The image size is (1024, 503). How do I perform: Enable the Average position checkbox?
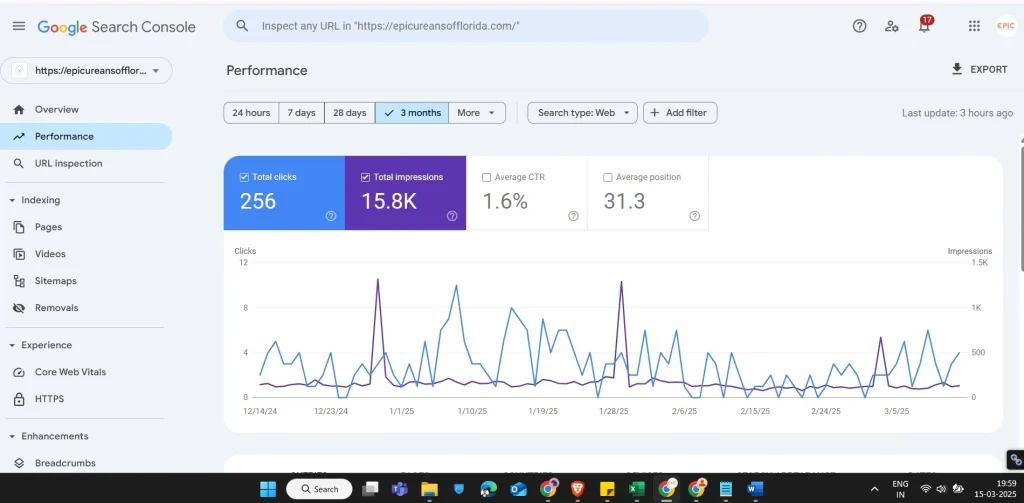point(608,177)
